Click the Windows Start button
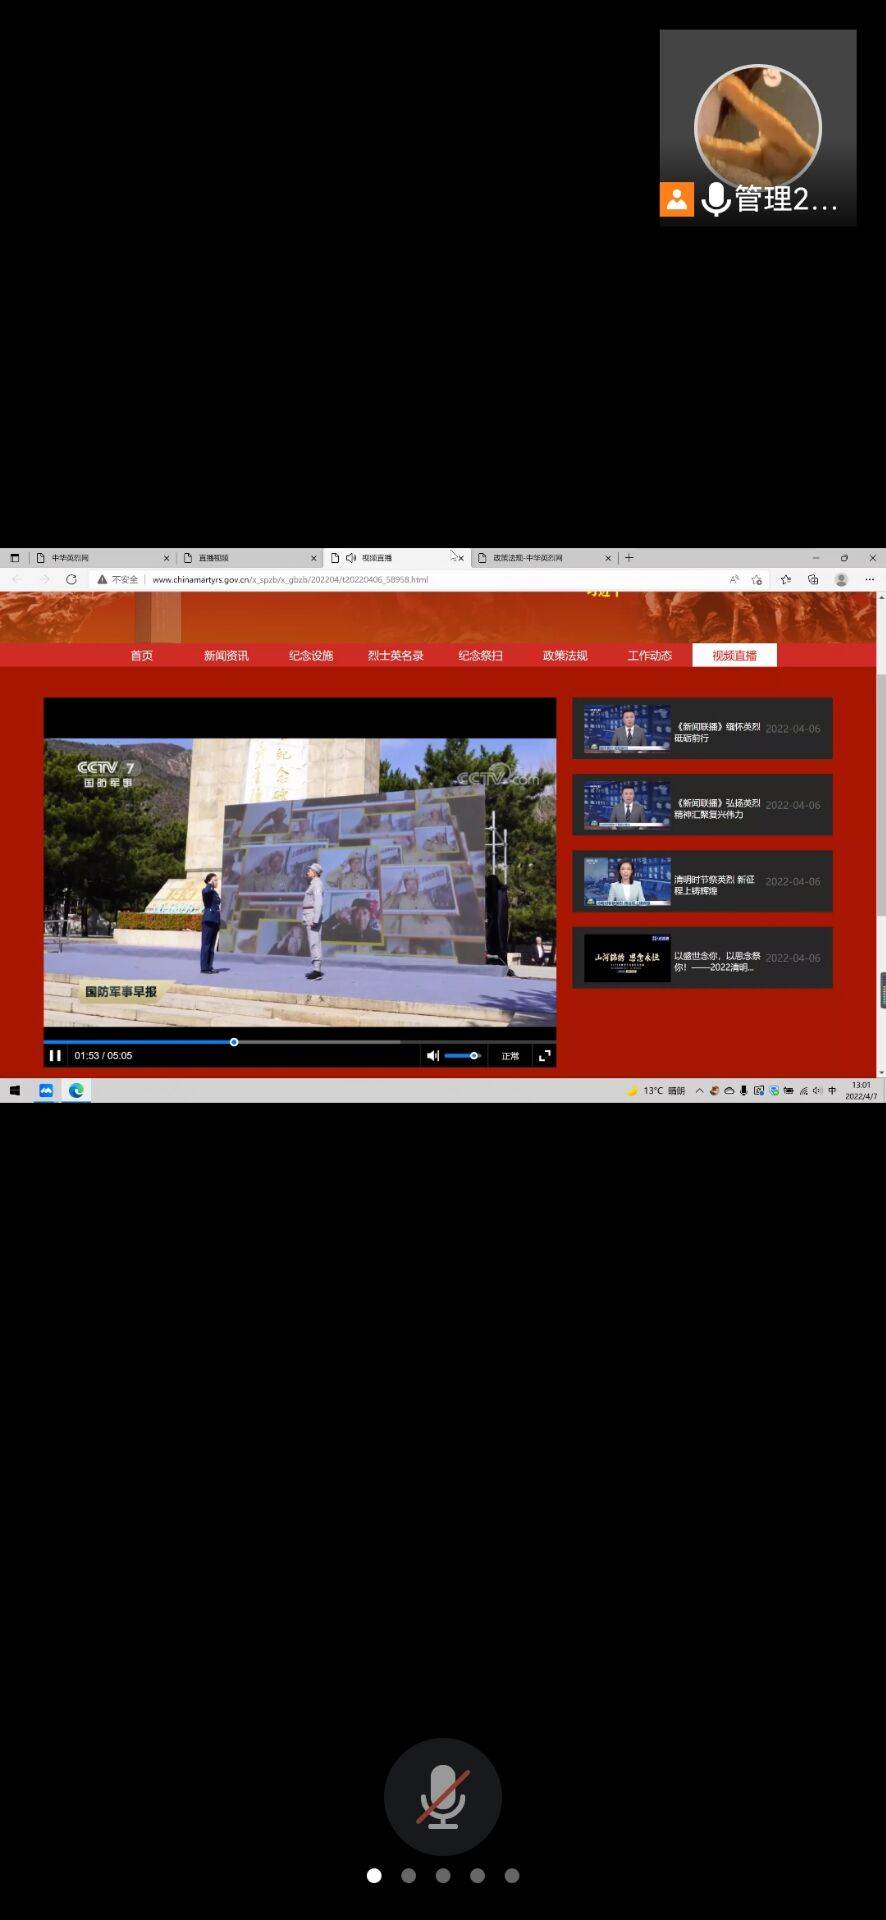886x1920 pixels. click(15, 1090)
